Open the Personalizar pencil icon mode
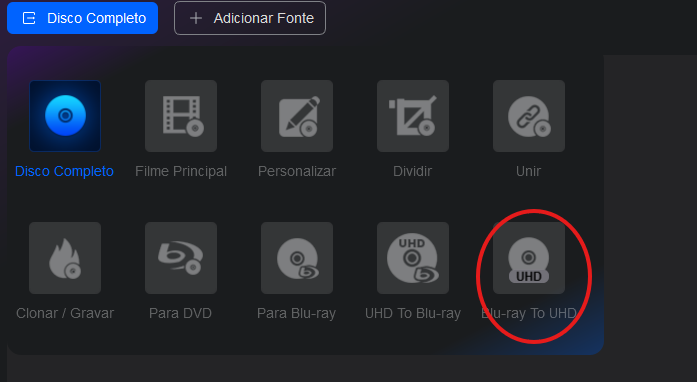Image resolution: width=697 pixels, height=382 pixels. click(297, 116)
